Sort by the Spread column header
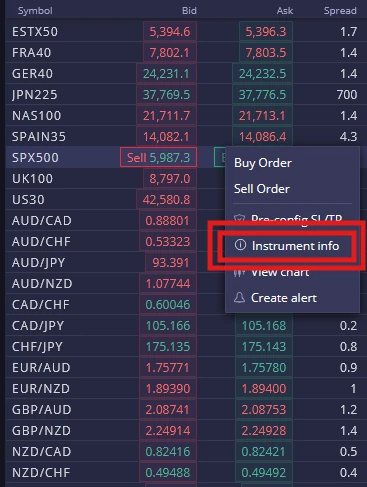The height and width of the screenshot is (487, 367). coord(340,11)
